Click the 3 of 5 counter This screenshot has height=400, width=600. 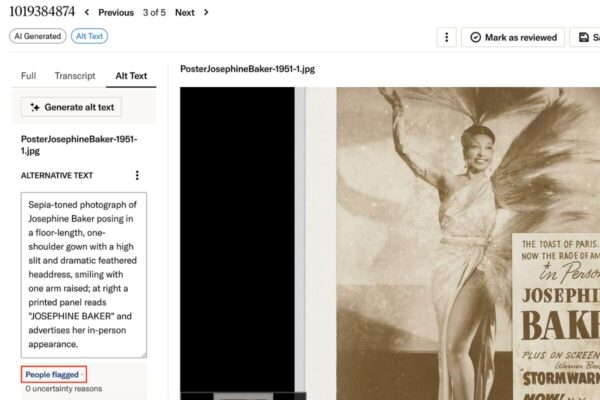coord(154,13)
